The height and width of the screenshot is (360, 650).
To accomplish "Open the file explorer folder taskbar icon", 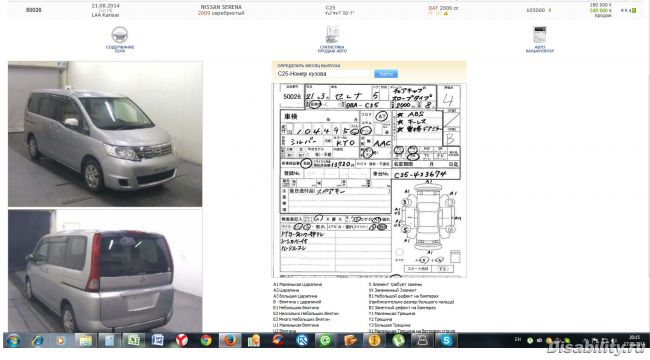I will (x=85, y=341).
